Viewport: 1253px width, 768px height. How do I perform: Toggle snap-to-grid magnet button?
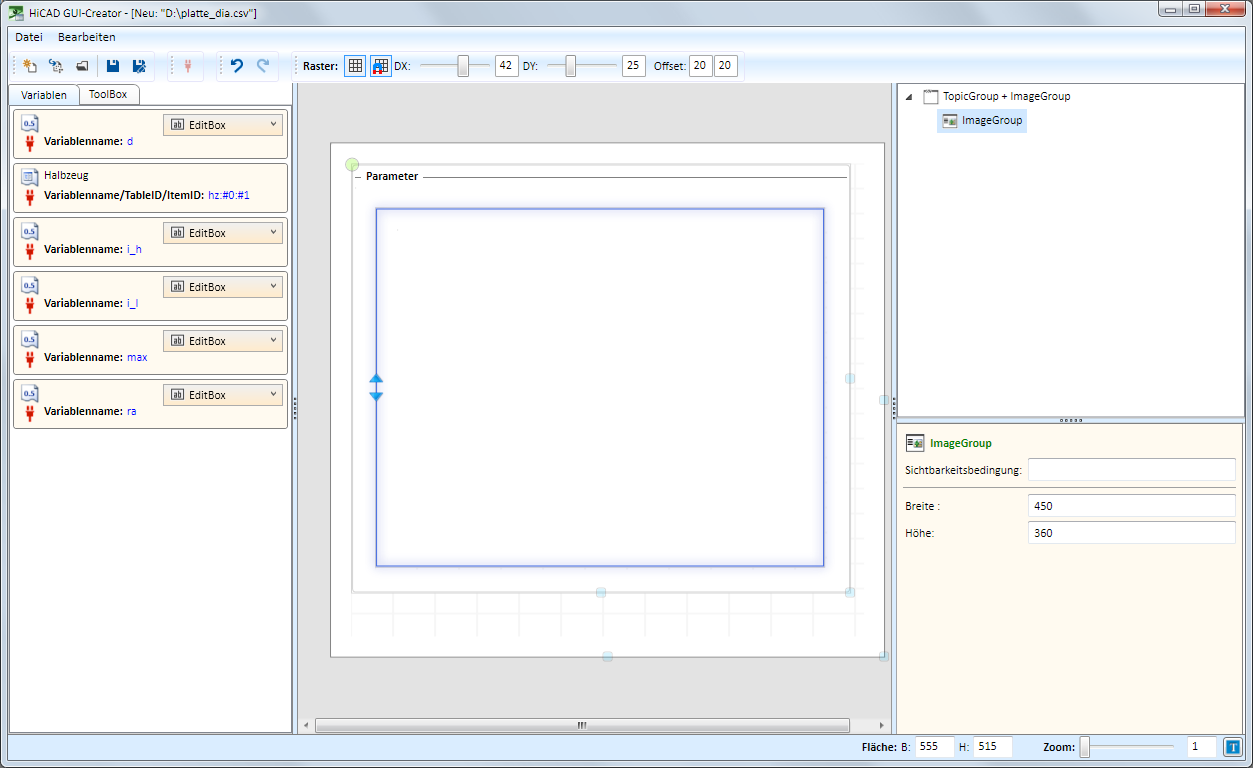(x=381, y=66)
